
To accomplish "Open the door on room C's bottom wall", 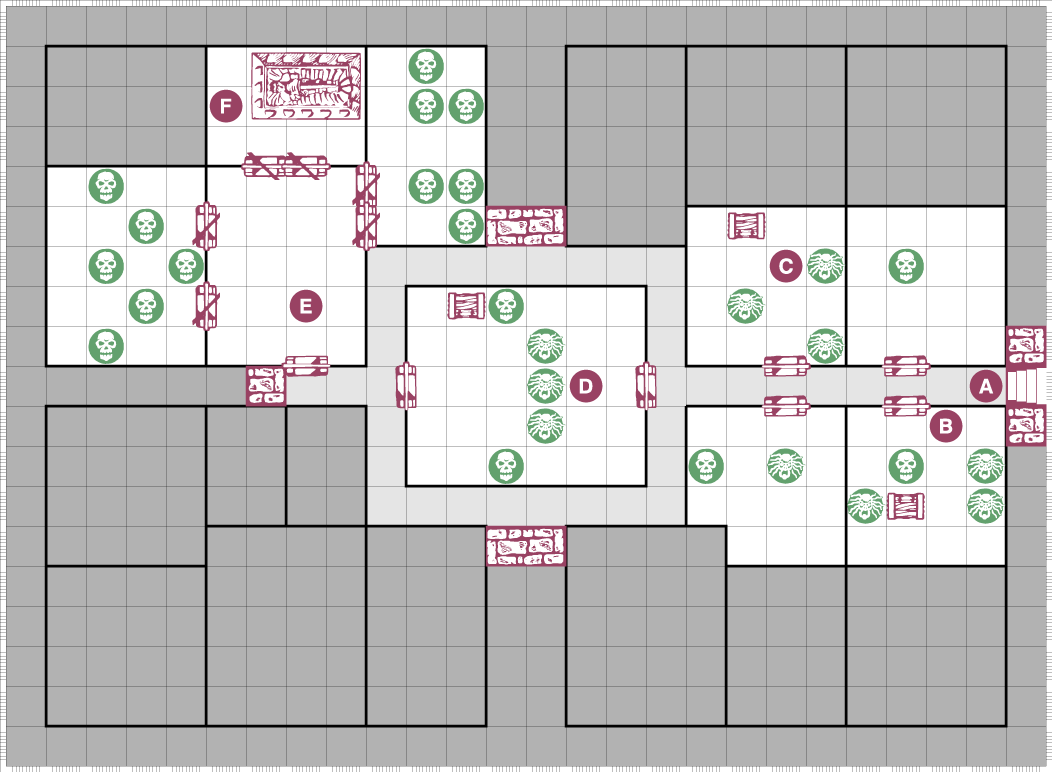I will [786, 366].
